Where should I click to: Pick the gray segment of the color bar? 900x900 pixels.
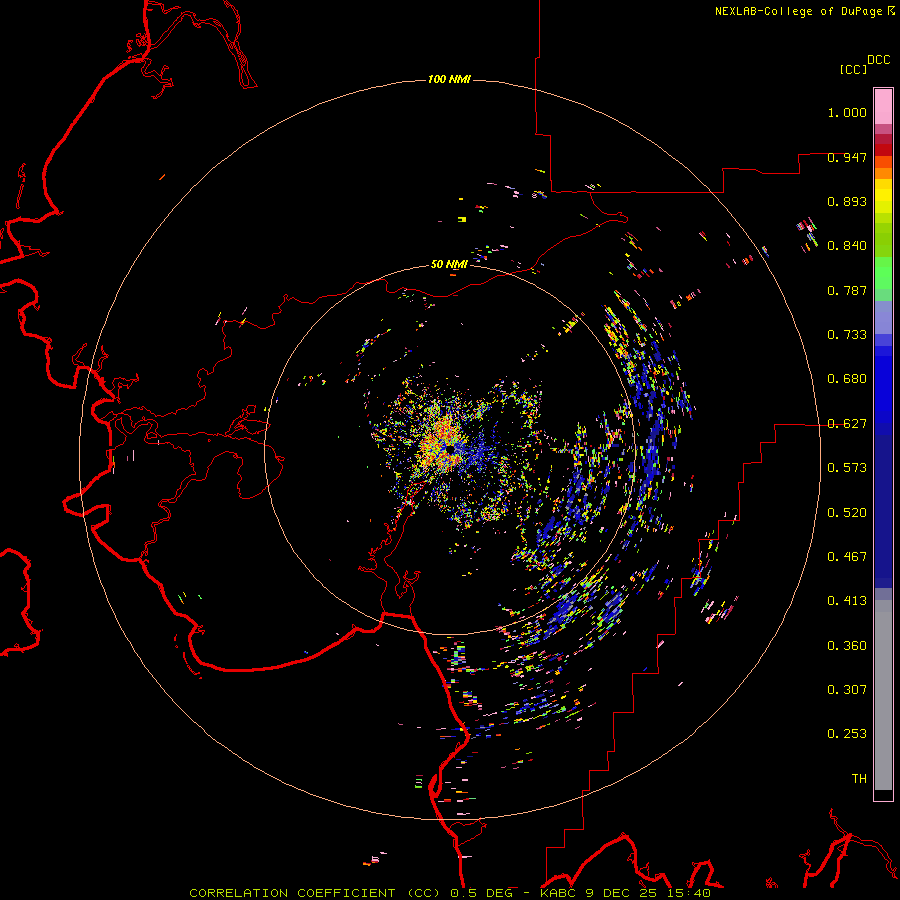(x=883, y=695)
